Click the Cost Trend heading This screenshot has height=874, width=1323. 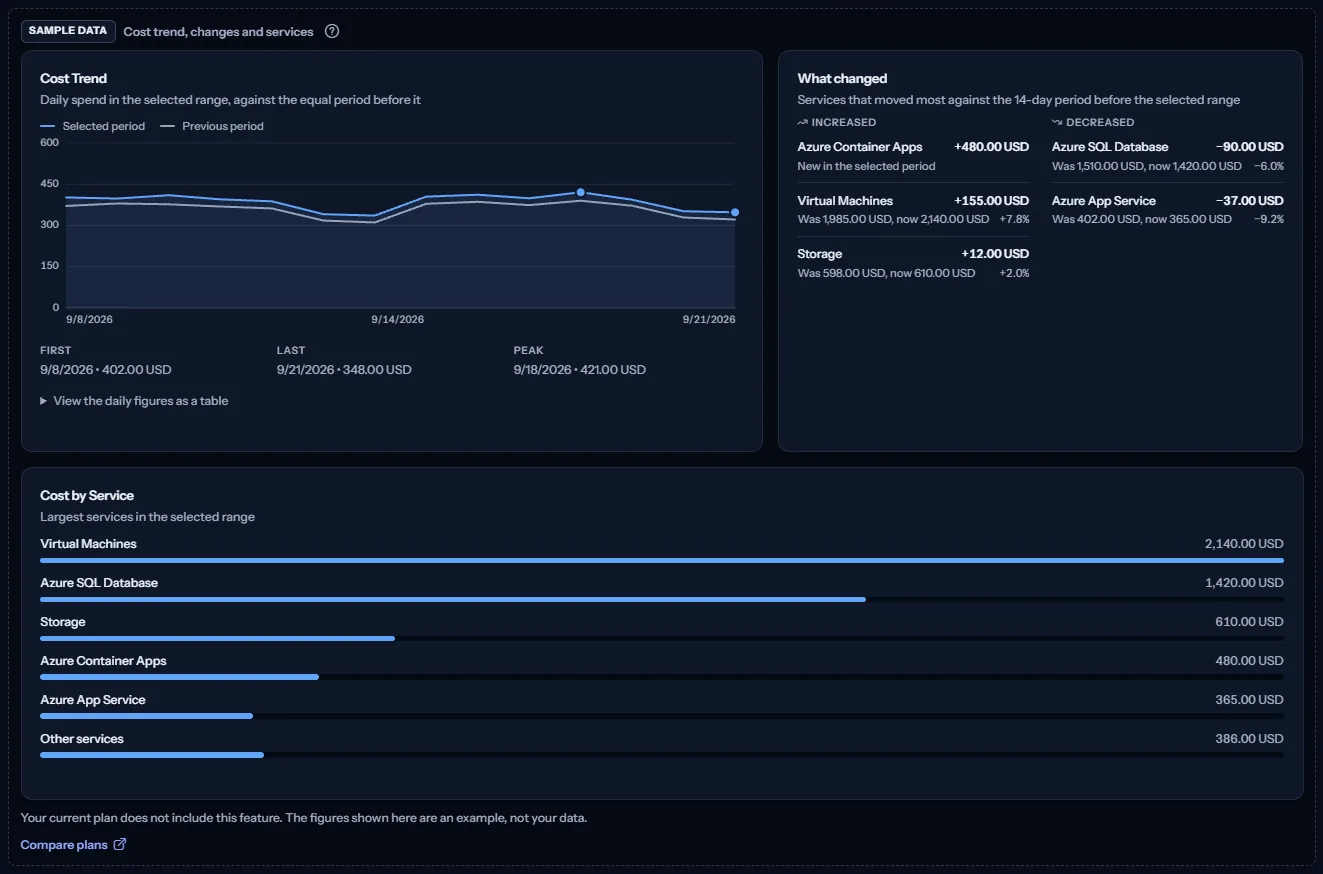coord(73,78)
